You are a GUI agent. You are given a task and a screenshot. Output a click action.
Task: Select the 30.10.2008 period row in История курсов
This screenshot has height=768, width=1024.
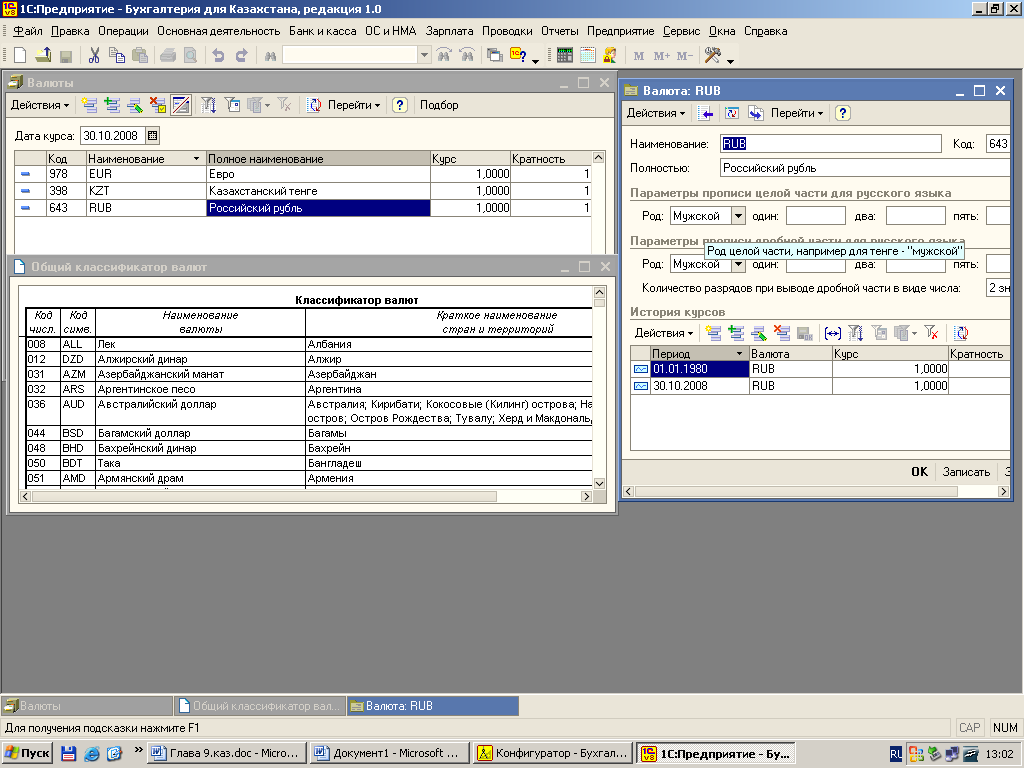[820, 386]
